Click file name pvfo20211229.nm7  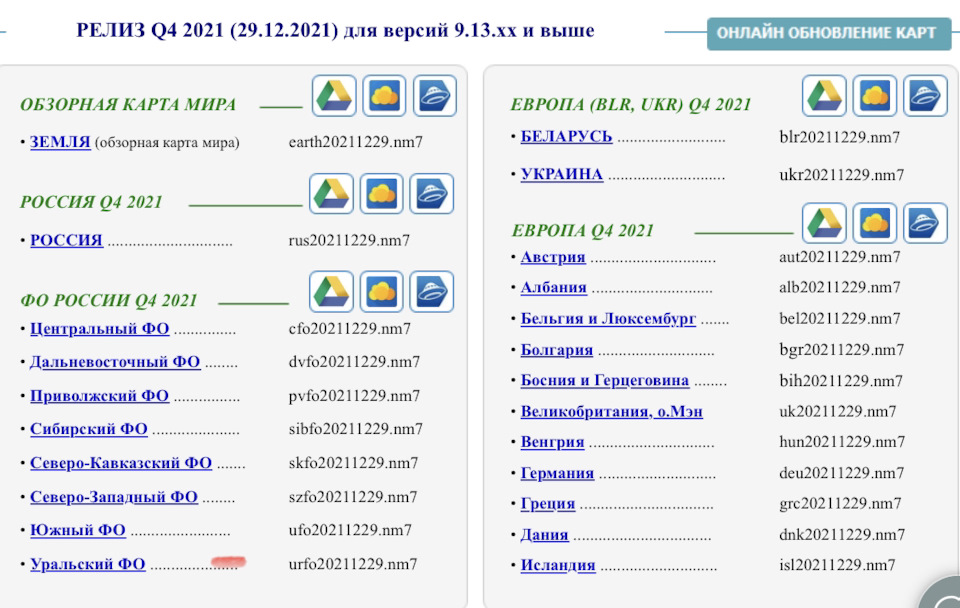pyautogui.click(x=354, y=396)
